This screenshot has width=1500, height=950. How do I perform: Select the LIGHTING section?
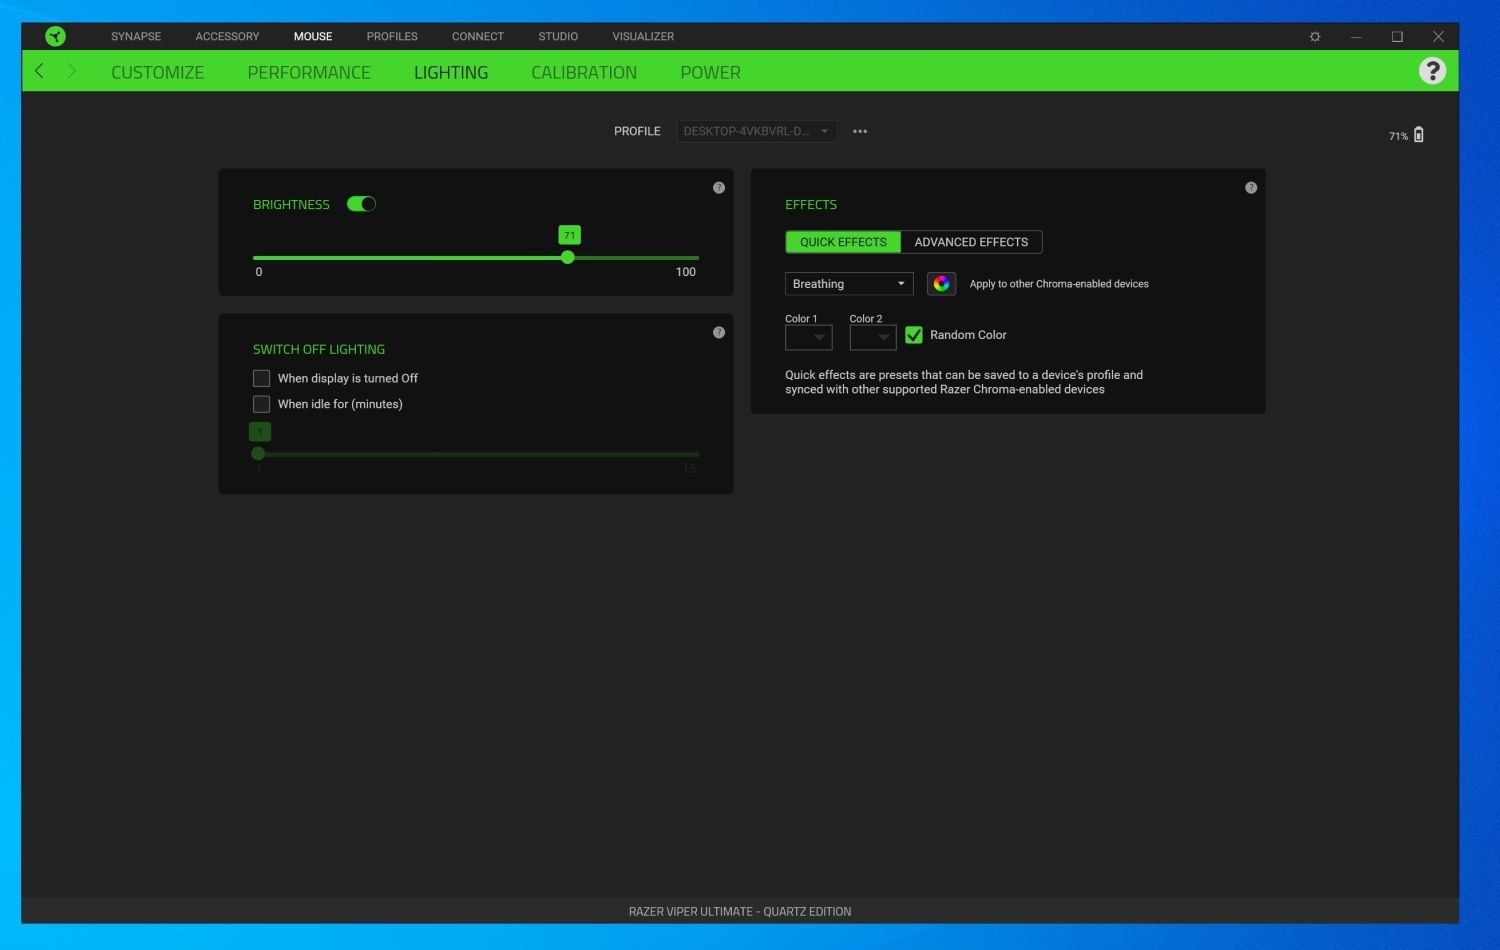click(451, 73)
